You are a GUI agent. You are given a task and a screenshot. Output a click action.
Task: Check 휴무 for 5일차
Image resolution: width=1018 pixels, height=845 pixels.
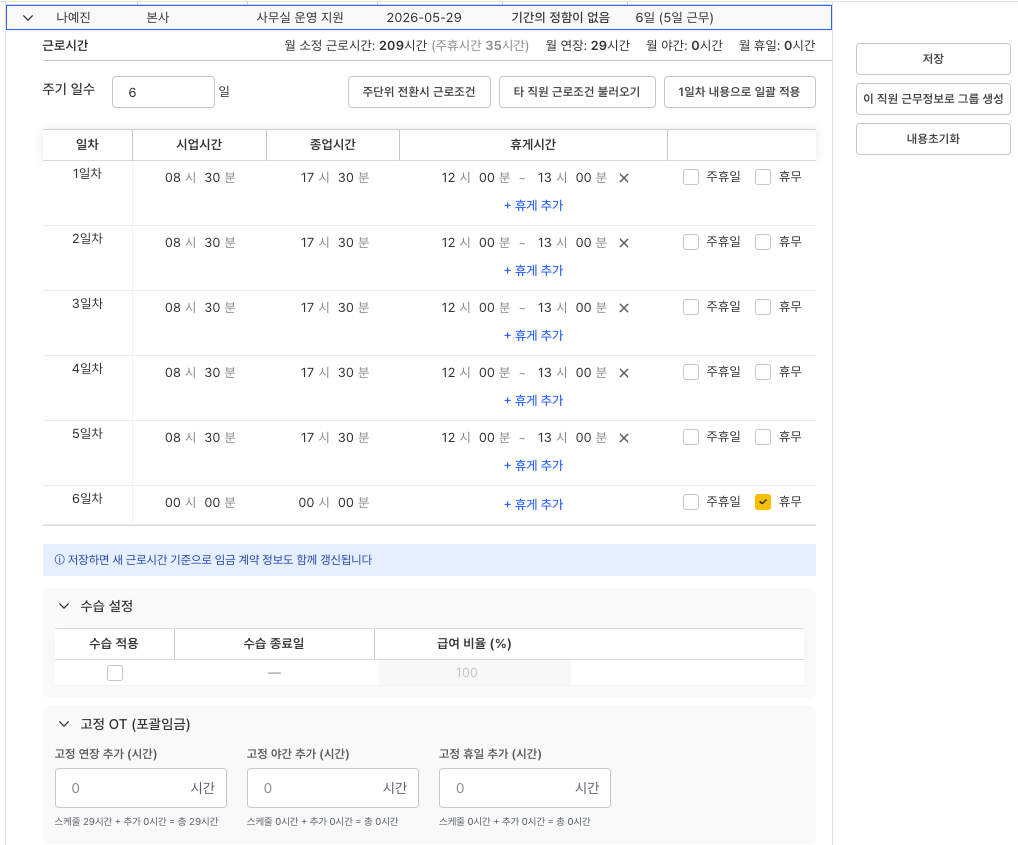(x=763, y=437)
